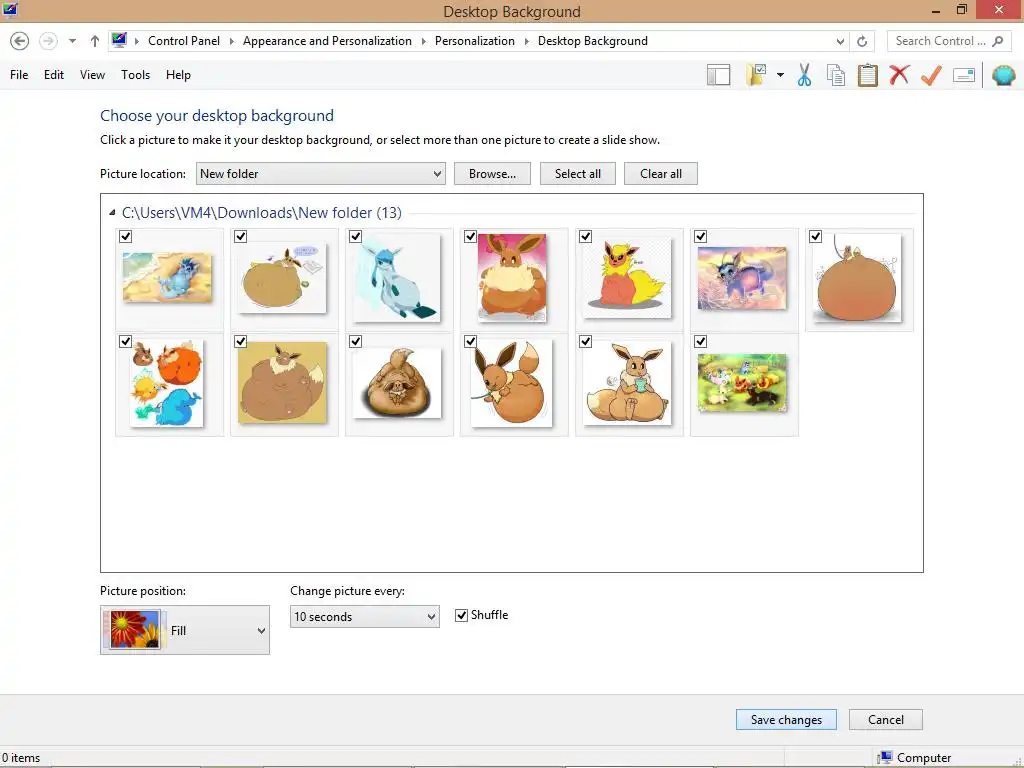This screenshot has height=768, width=1024.
Task: Click the search magnifier icon
Action: click(x=997, y=41)
